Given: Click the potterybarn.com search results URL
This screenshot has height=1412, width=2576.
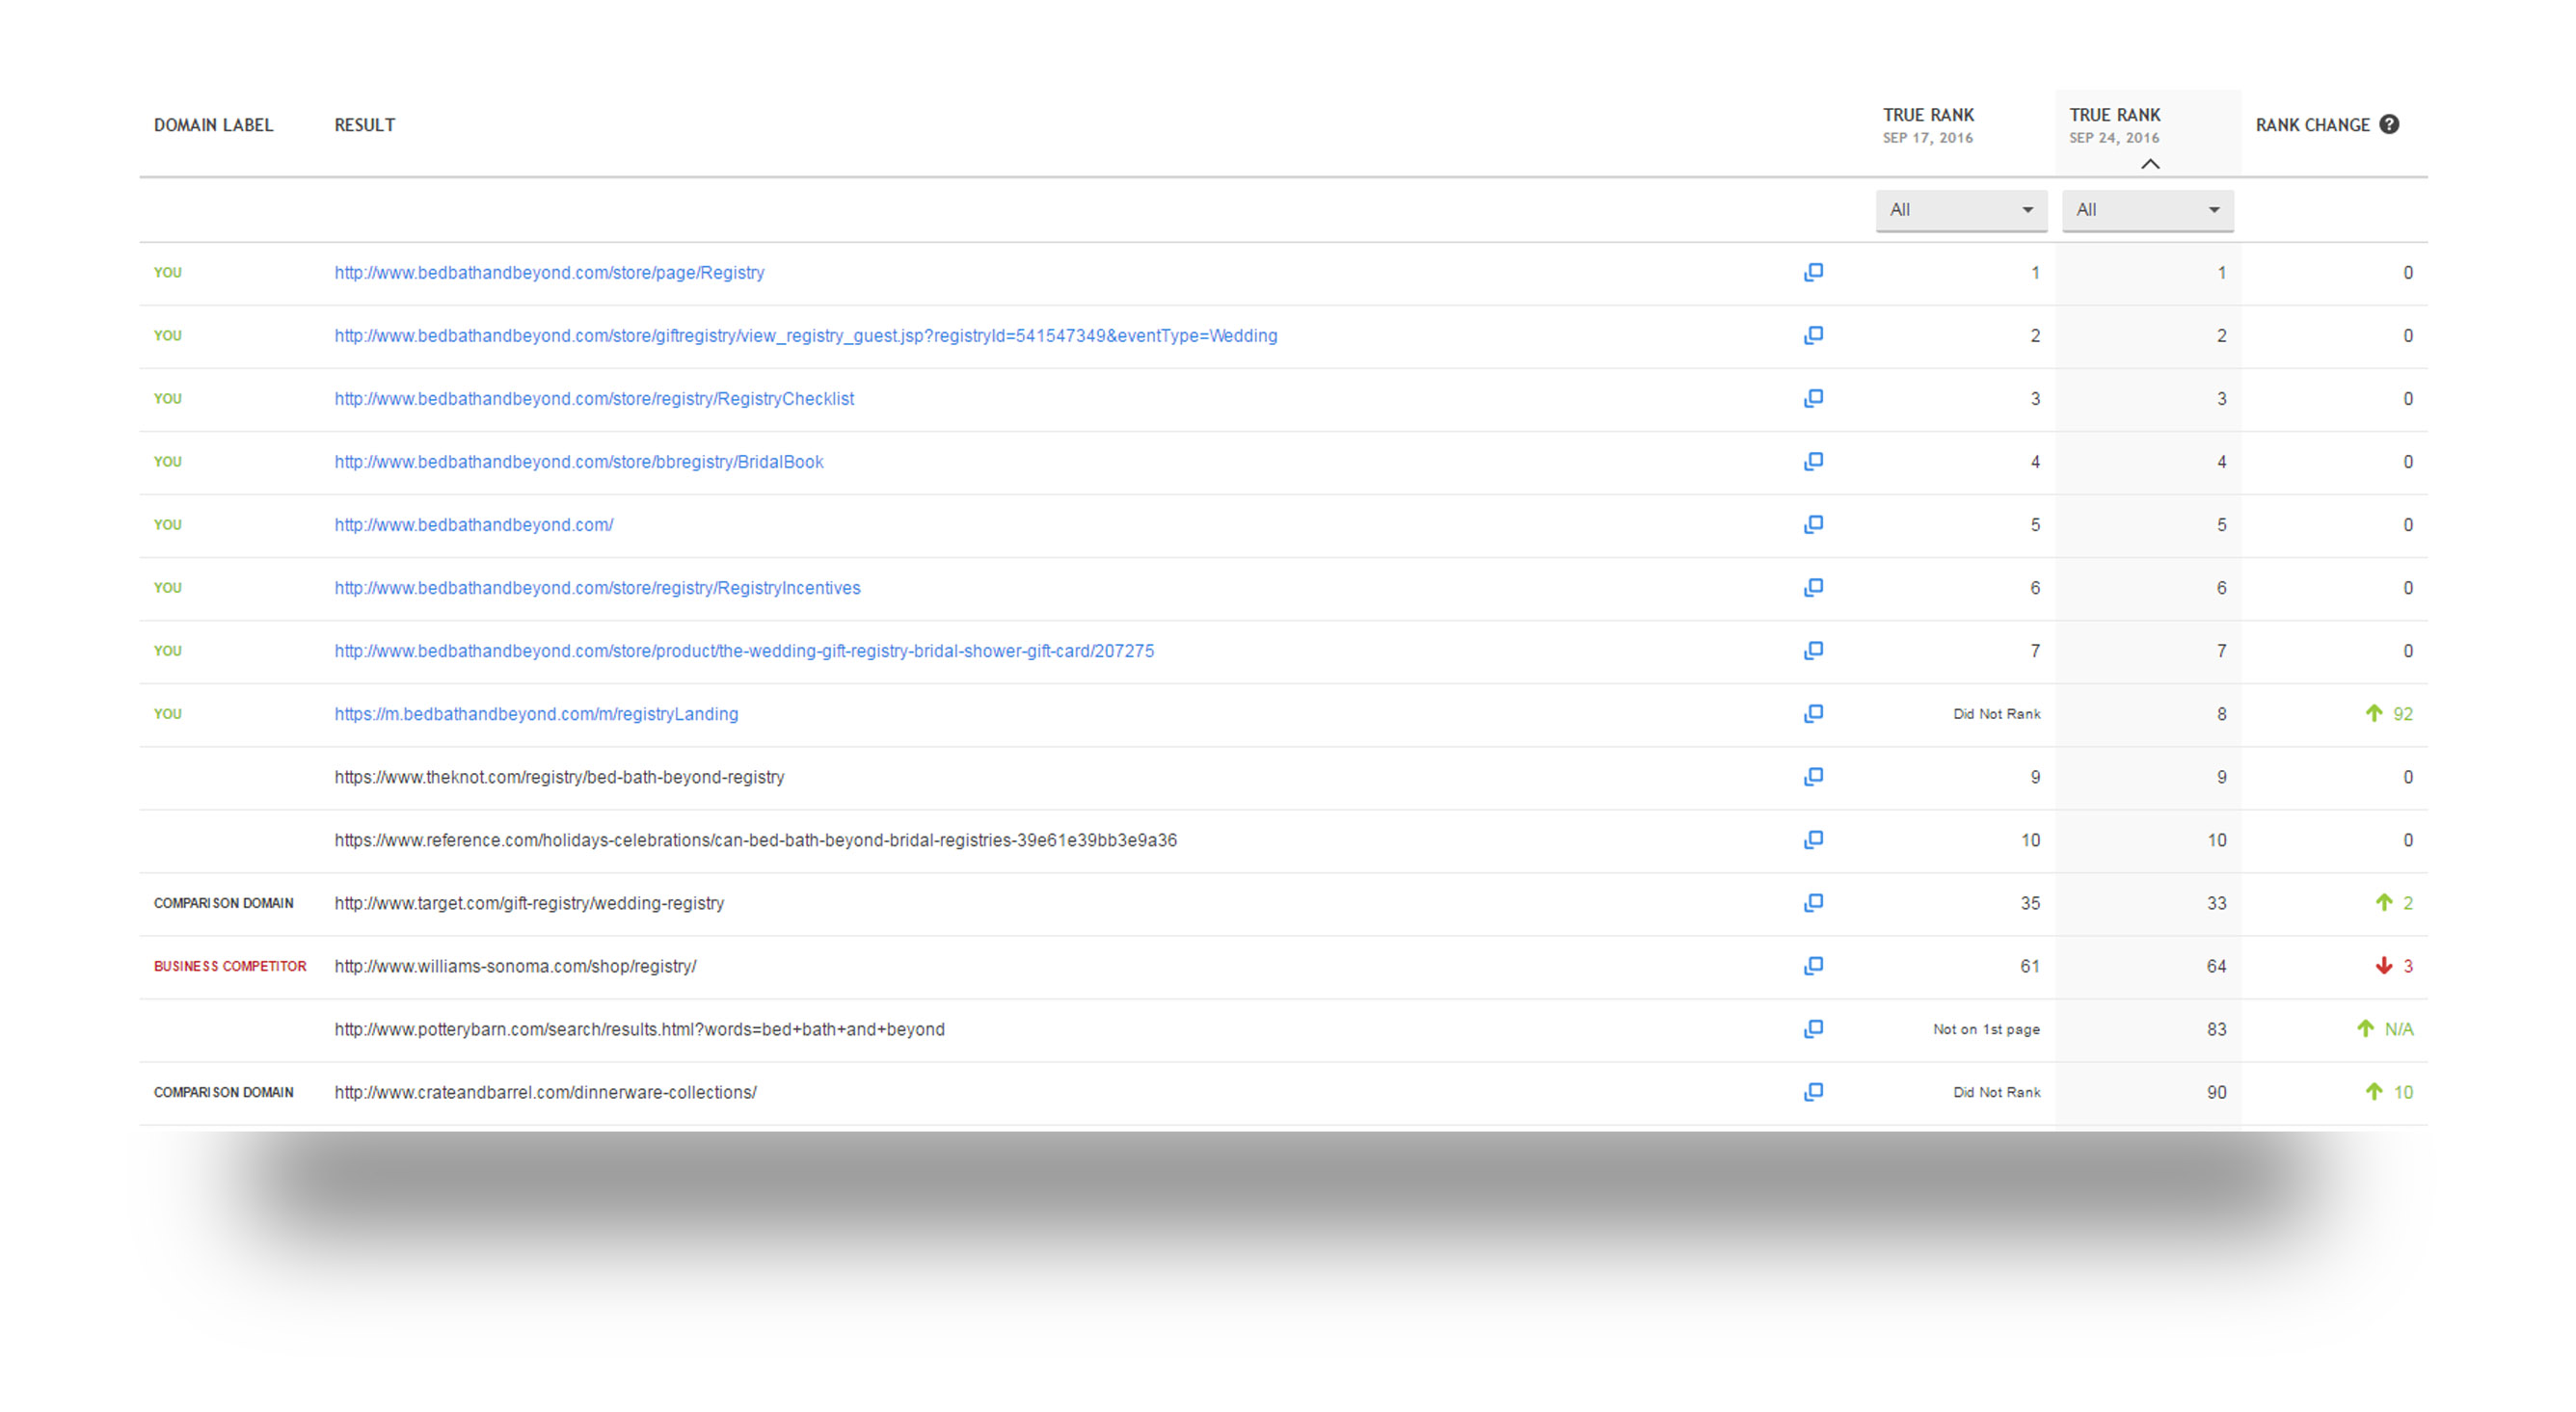Looking at the screenshot, I should [639, 1028].
